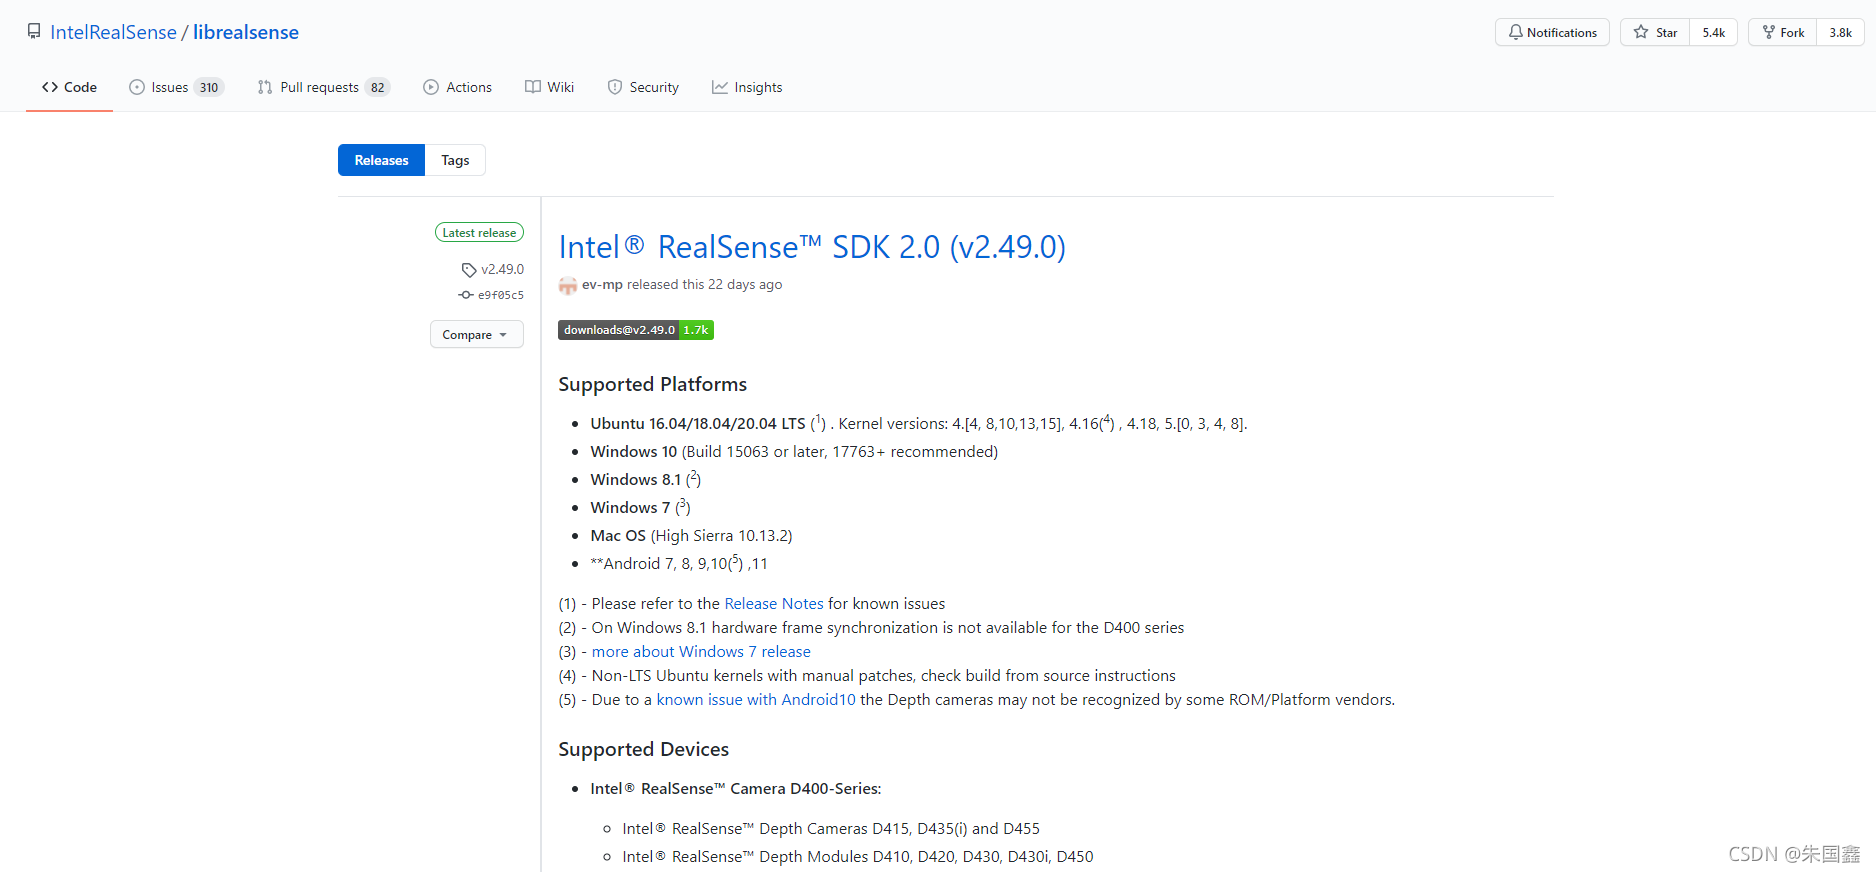Click the Android 7, 8, 9,10 bullet text
Viewport: 1876px width, 872px height.
tap(679, 563)
